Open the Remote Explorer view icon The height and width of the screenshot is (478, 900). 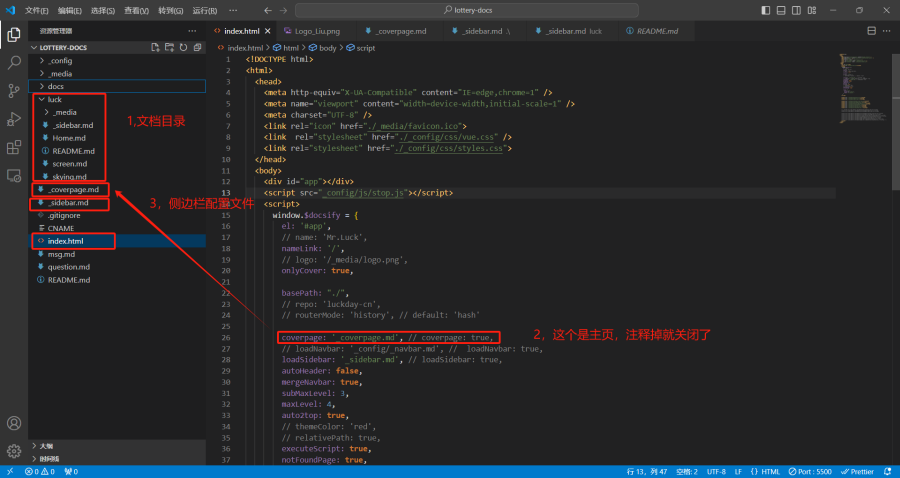pos(14,176)
